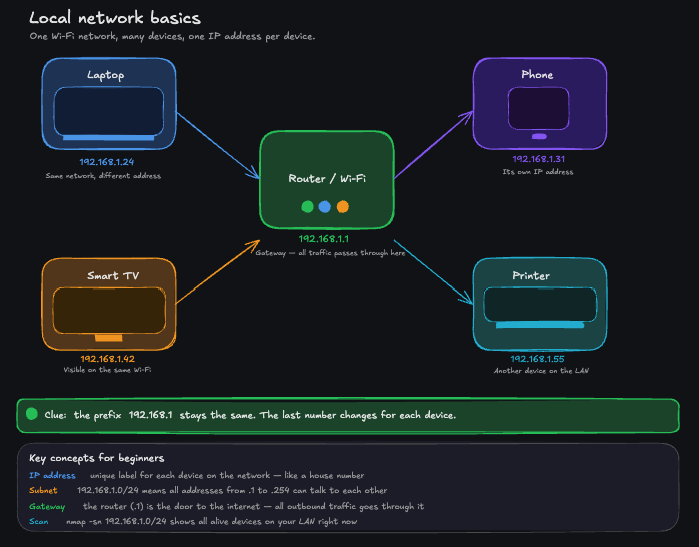Image resolution: width=699 pixels, height=547 pixels.
Task: Select the Laptop IP address 192.168.1.24
Action: click(107, 162)
